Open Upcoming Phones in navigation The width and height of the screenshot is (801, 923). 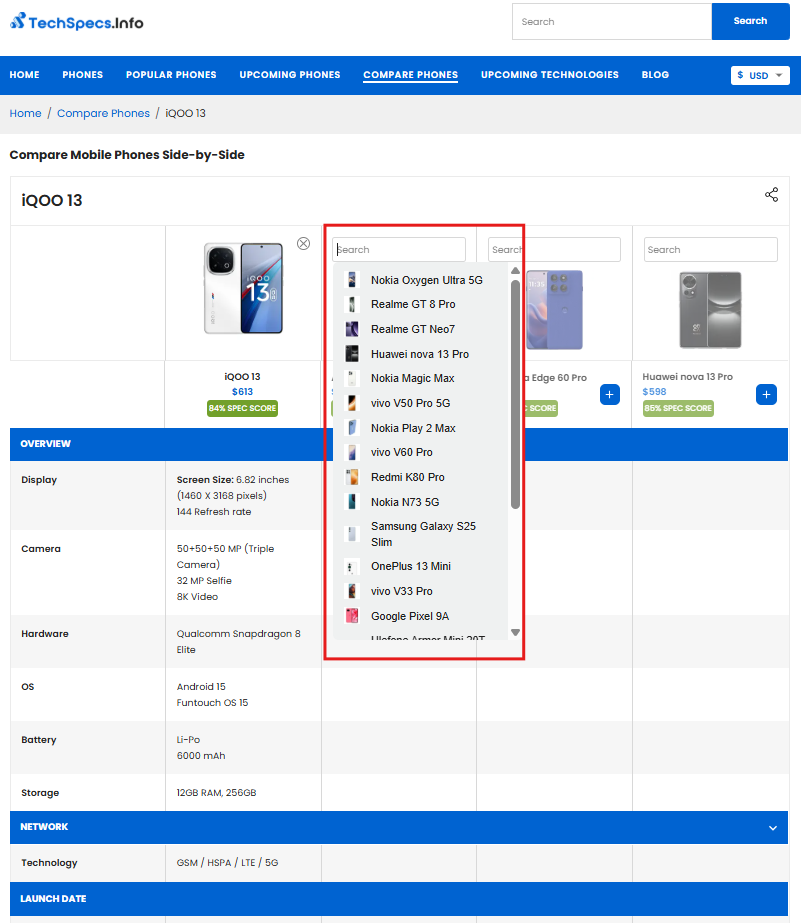pos(290,75)
